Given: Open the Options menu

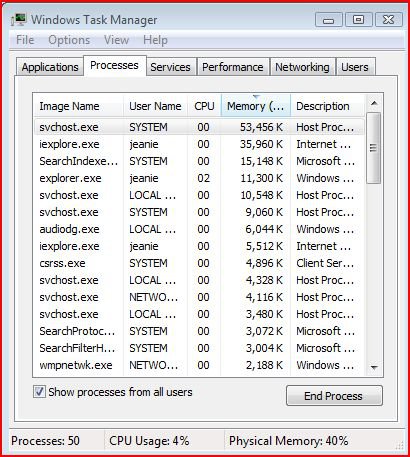Looking at the screenshot, I should point(69,40).
